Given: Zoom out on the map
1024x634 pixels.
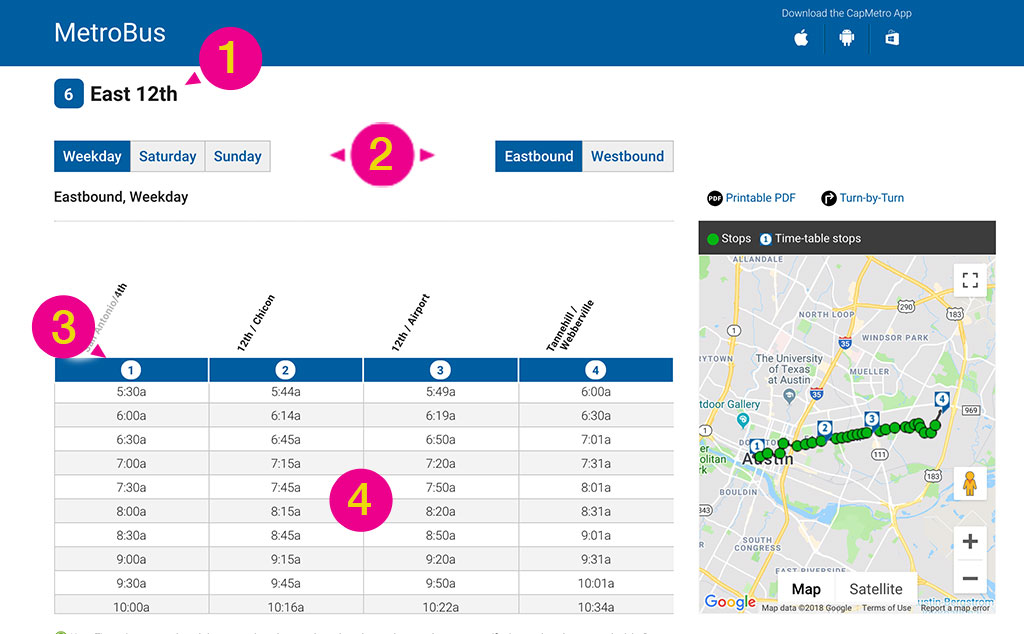Looking at the screenshot, I should (x=970, y=579).
